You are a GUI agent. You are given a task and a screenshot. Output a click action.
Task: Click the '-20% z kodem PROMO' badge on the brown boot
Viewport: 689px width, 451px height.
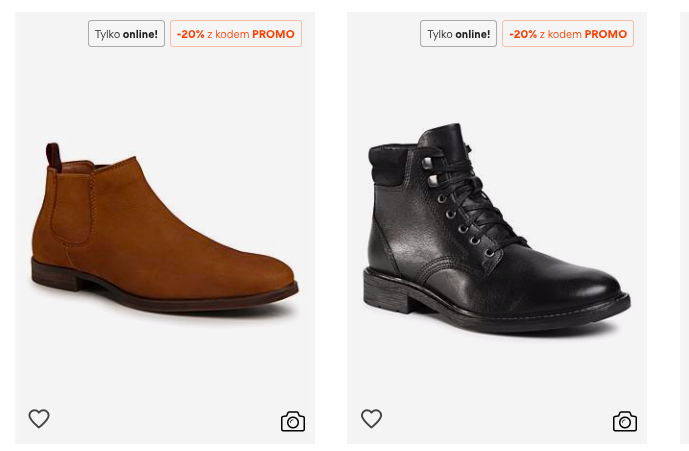tap(236, 34)
